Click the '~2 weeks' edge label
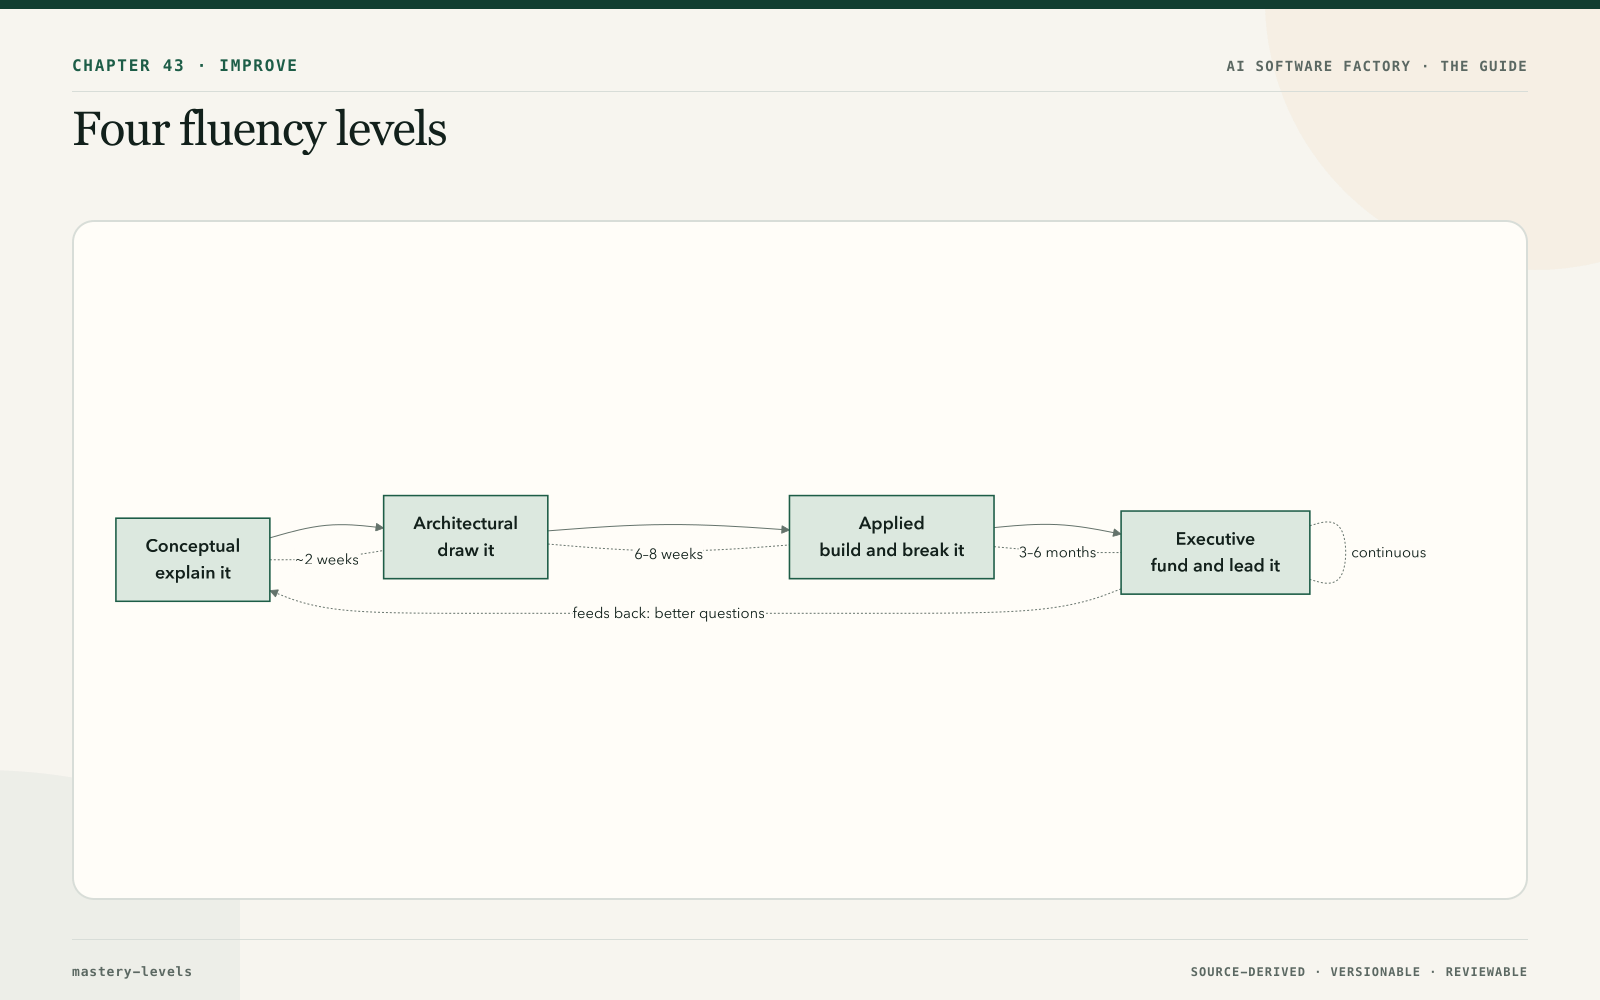 coord(327,559)
